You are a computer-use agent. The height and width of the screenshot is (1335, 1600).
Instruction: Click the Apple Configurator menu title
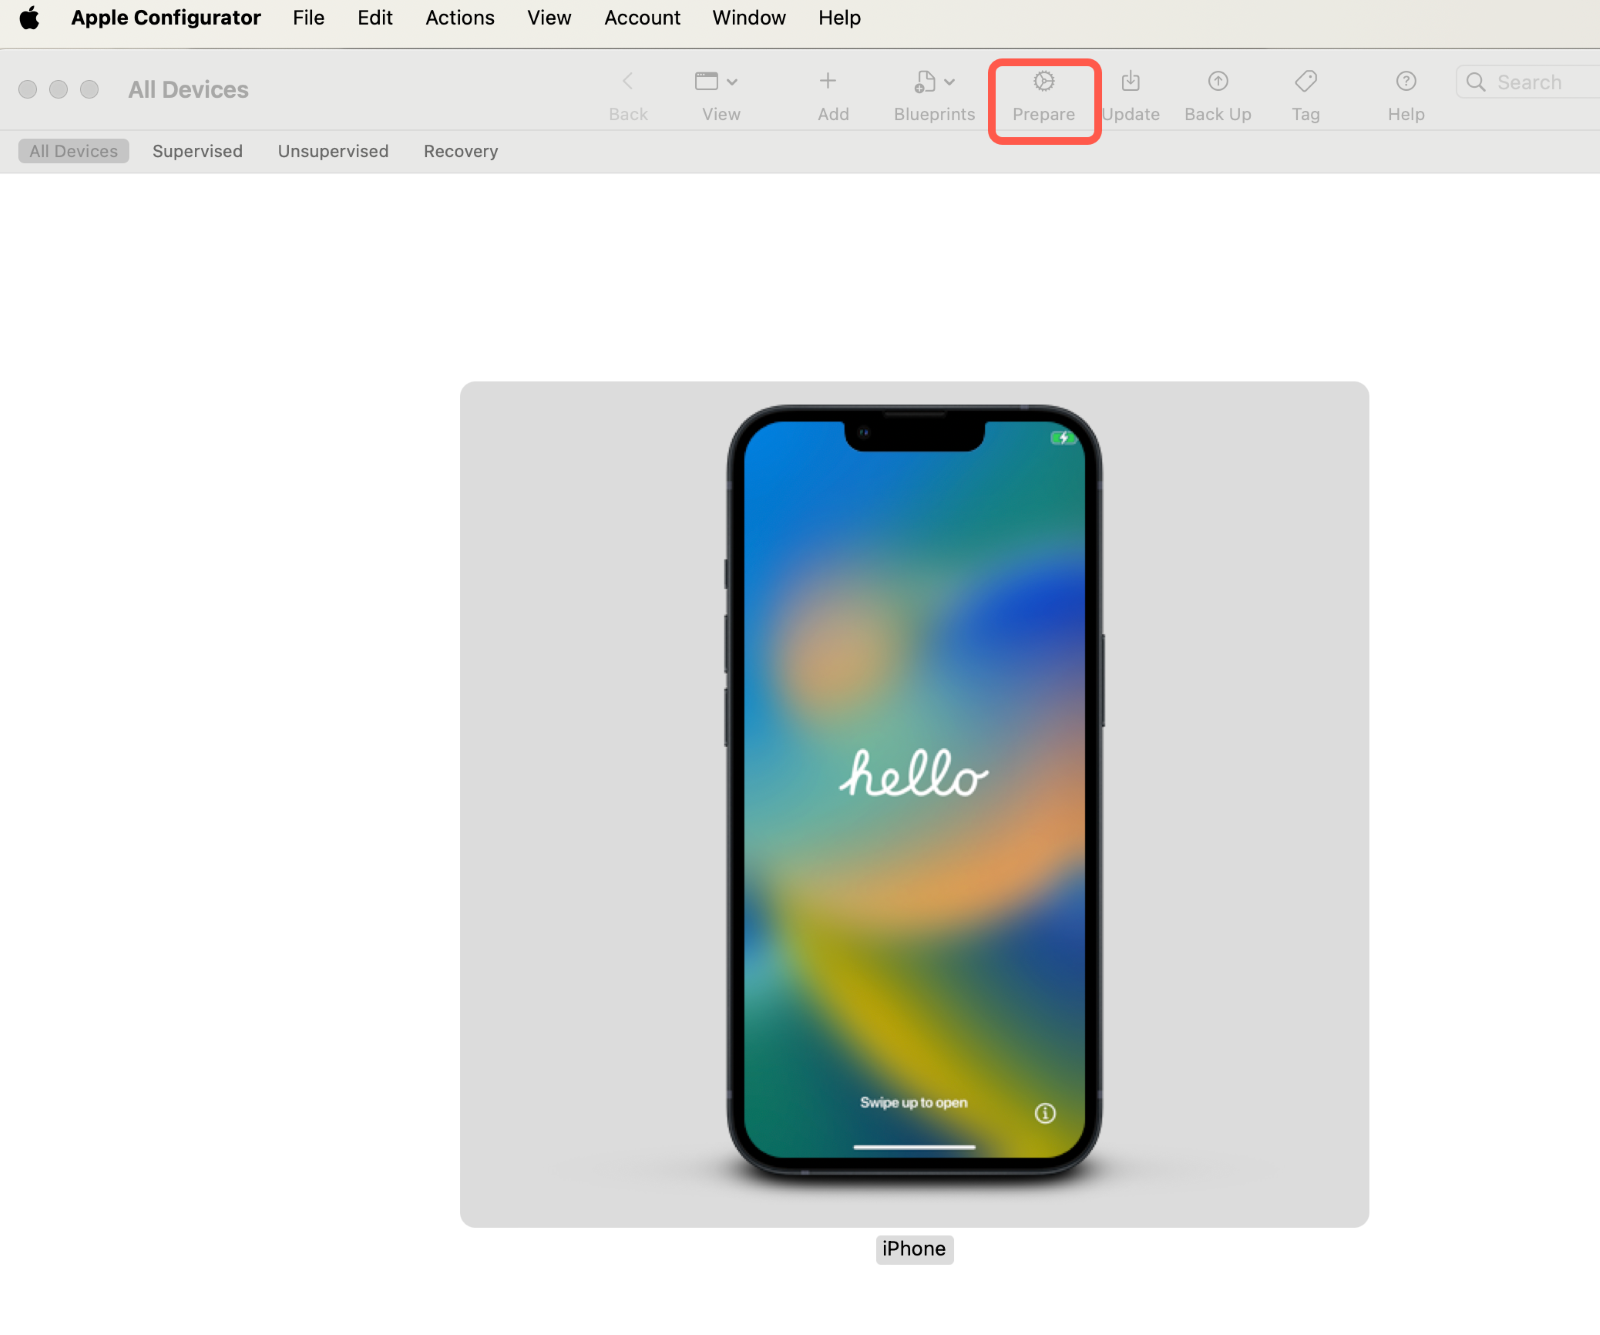[165, 17]
